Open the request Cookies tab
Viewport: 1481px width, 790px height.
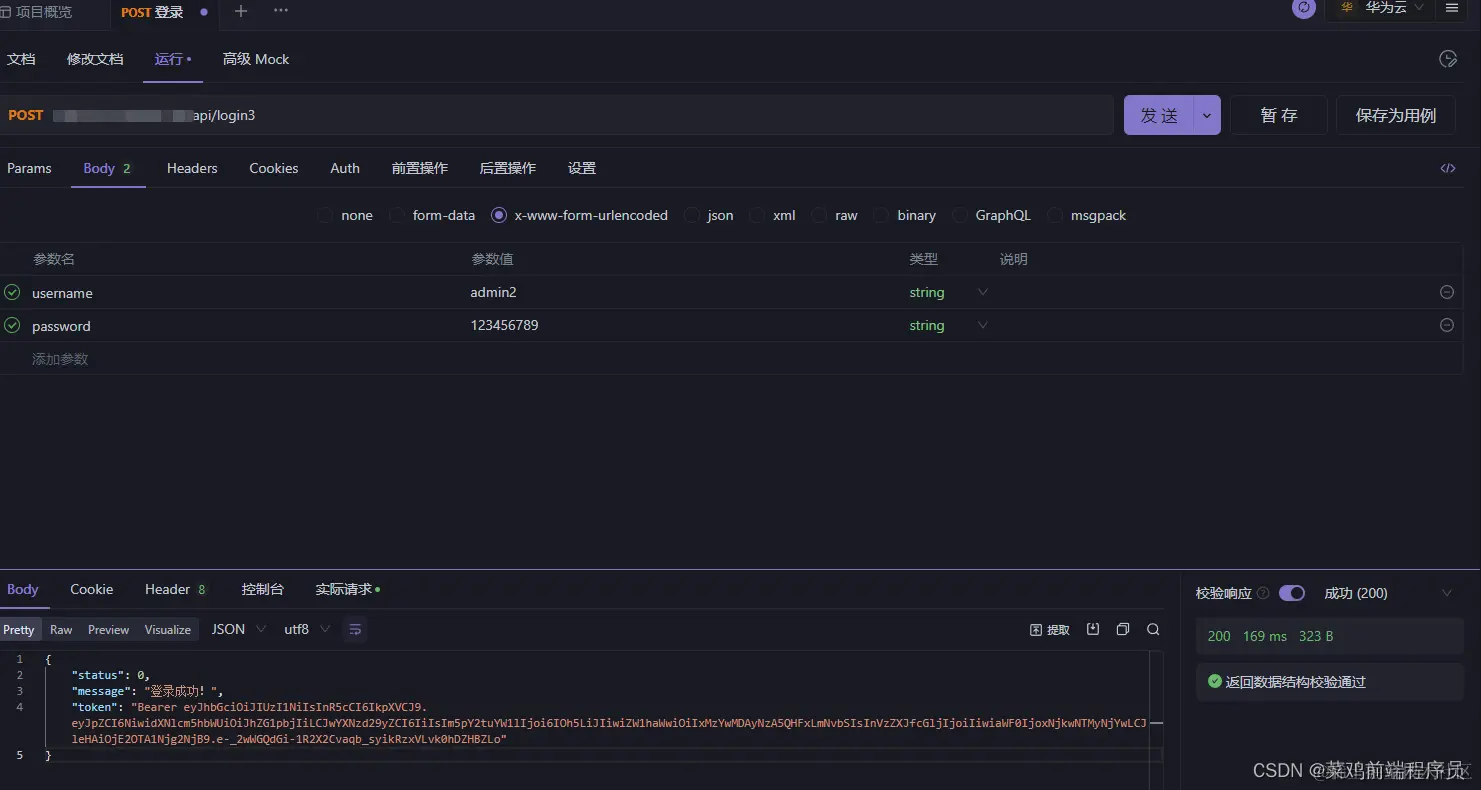click(x=274, y=168)
